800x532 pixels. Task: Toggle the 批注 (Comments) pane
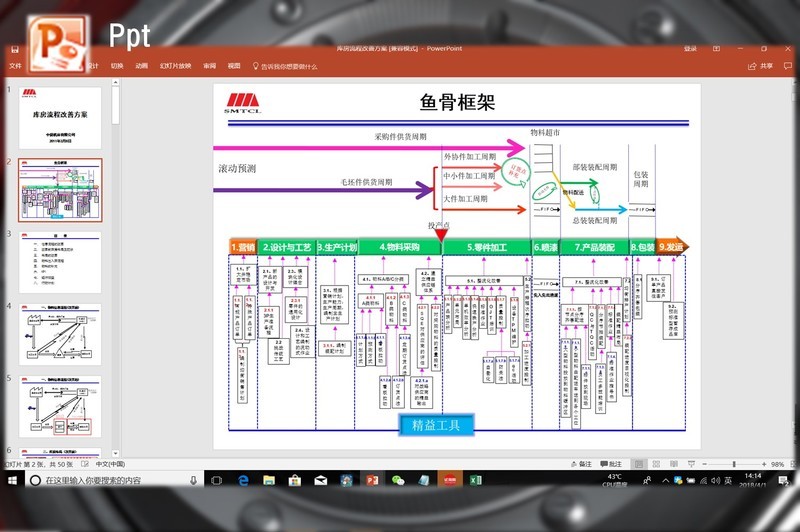611,464
